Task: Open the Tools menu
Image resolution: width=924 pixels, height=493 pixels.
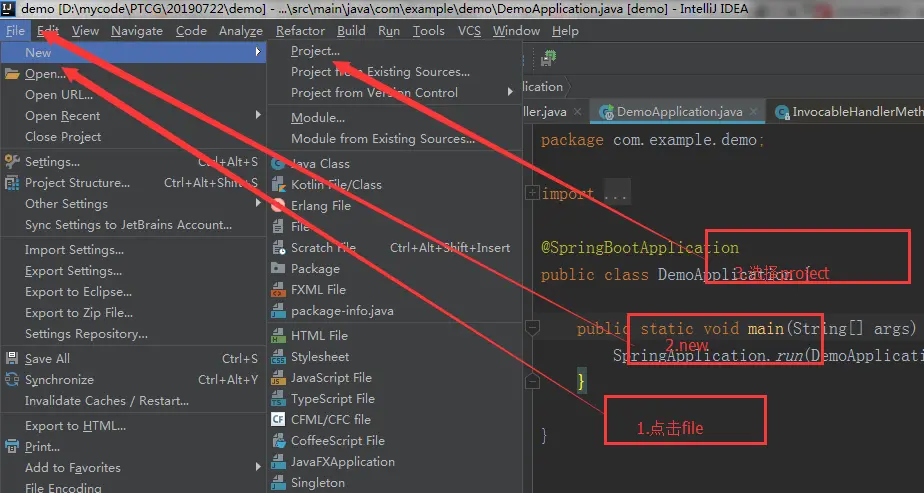Action: tap(428, 31)
